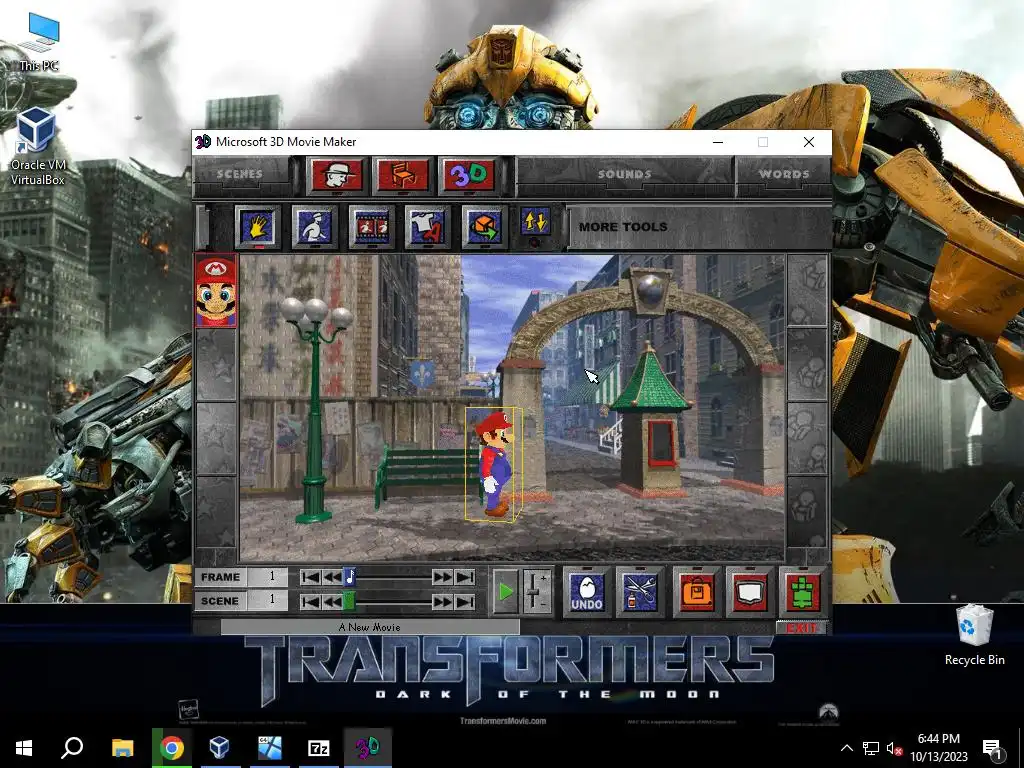This screenshot has width=1024, height=768.
Task: Go to previous scene
Action: coord(332,601)
